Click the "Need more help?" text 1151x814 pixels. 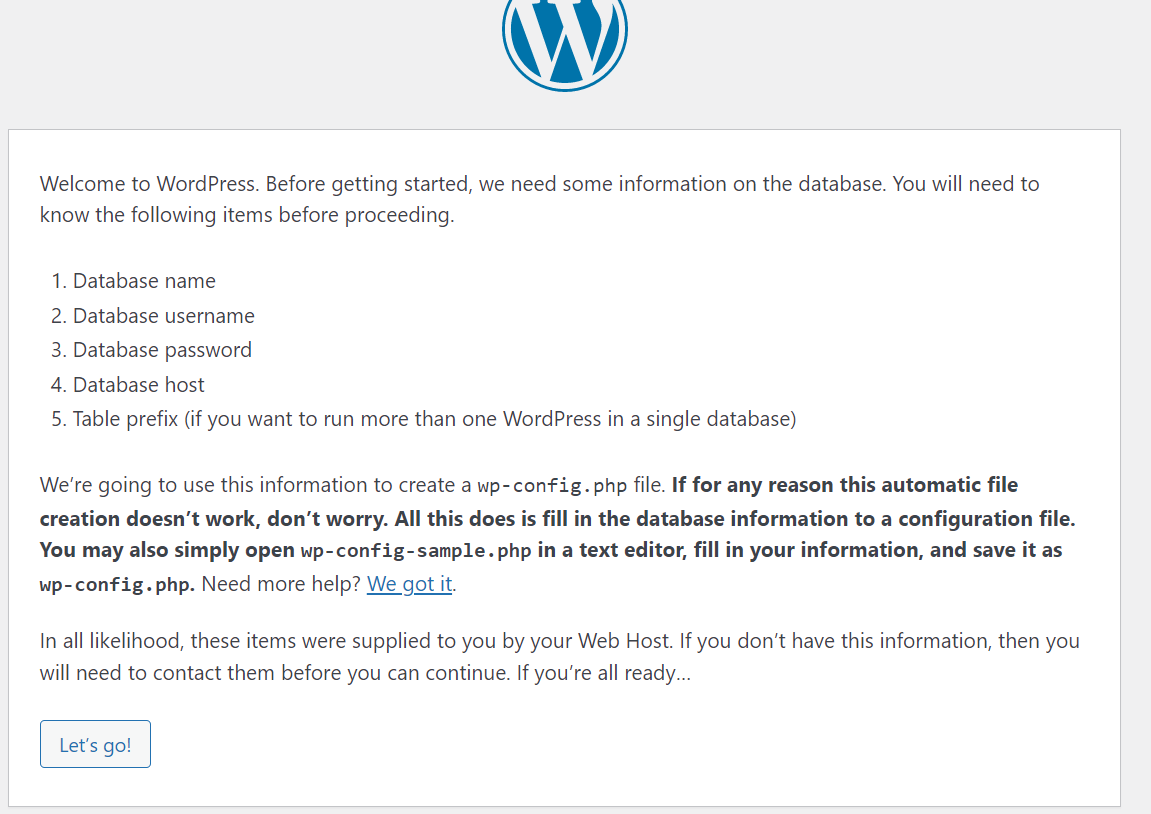281,584
